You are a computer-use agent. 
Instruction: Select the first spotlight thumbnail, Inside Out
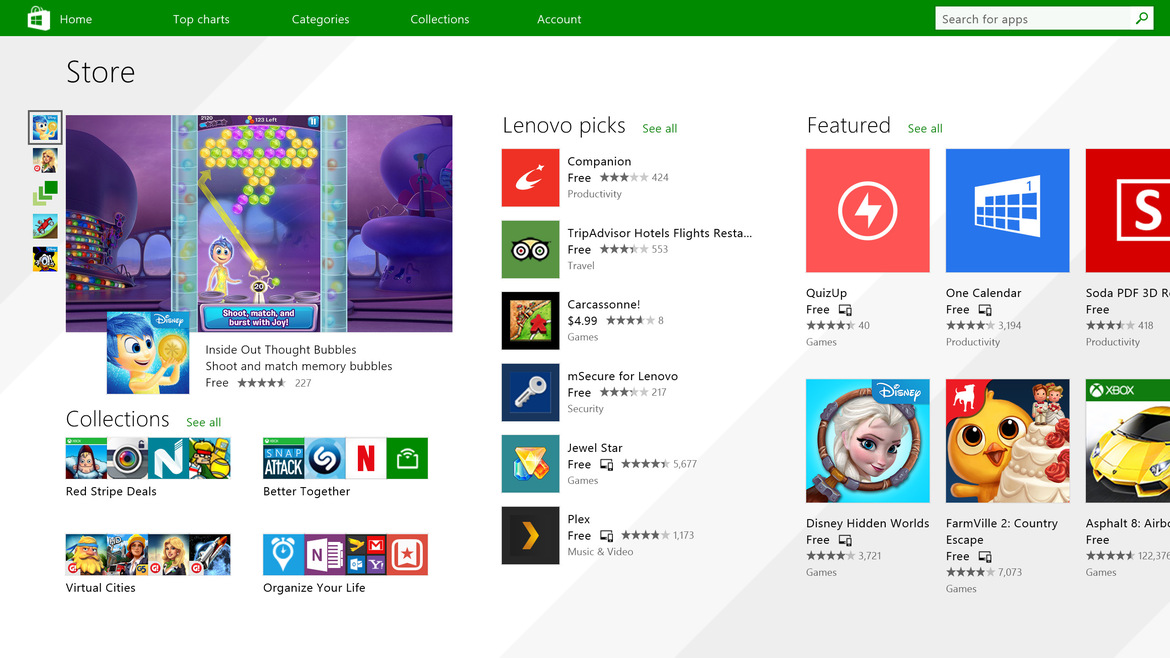[45, 128]
